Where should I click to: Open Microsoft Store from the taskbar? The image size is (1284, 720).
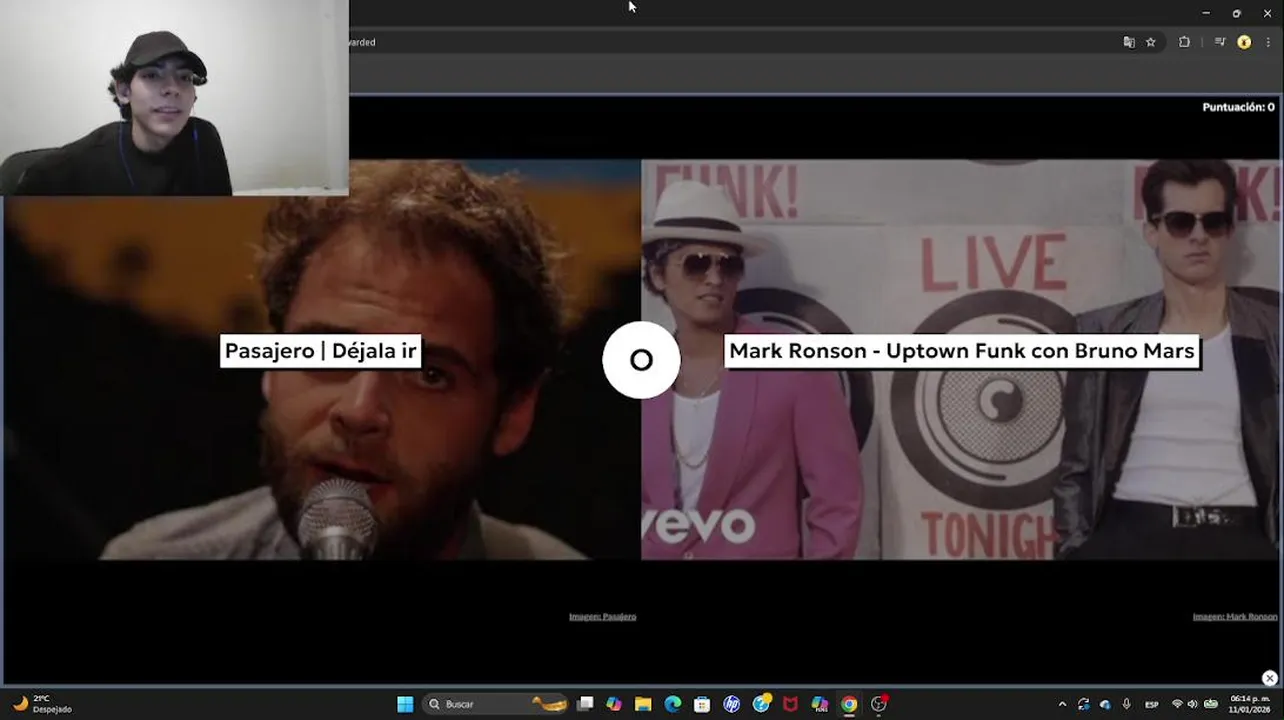702,704
